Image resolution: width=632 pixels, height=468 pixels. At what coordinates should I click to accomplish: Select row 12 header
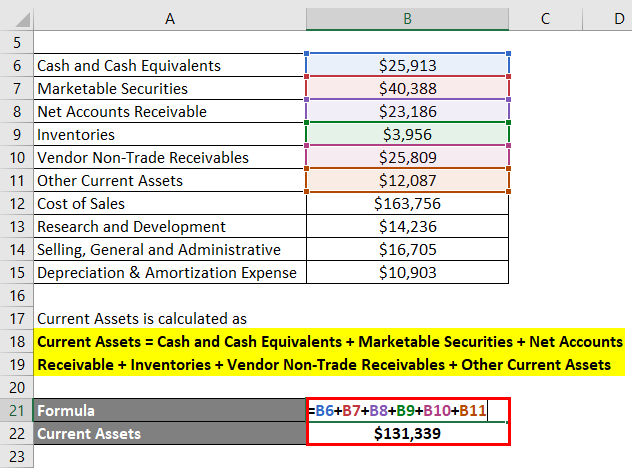(17, 203)
